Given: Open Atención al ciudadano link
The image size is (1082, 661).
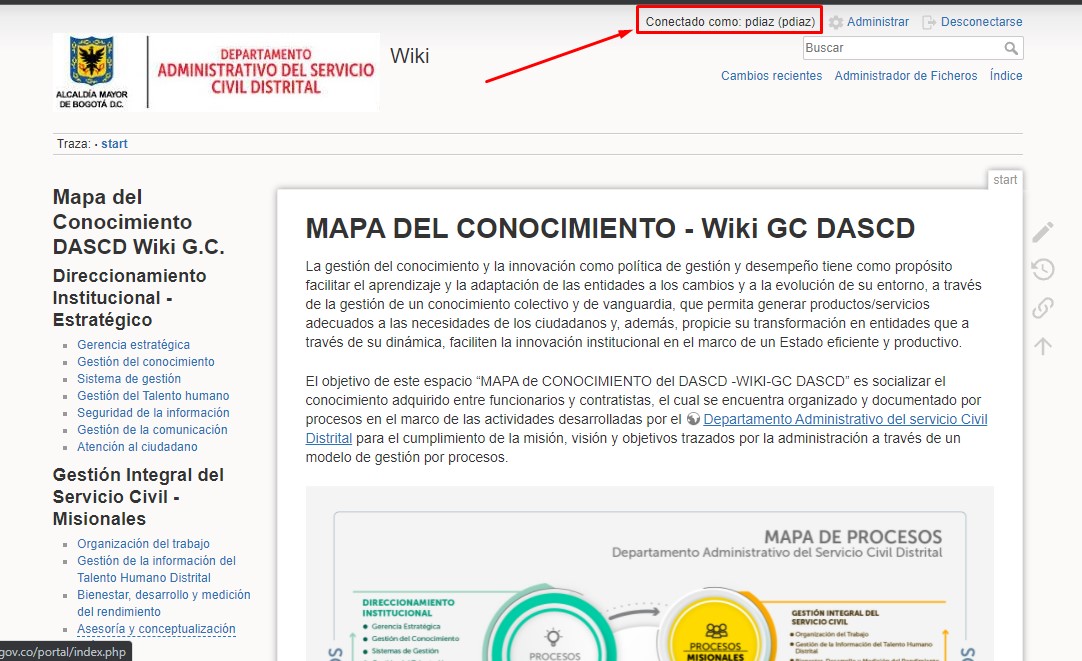Looking at the screenshot, I should point(137,447).
